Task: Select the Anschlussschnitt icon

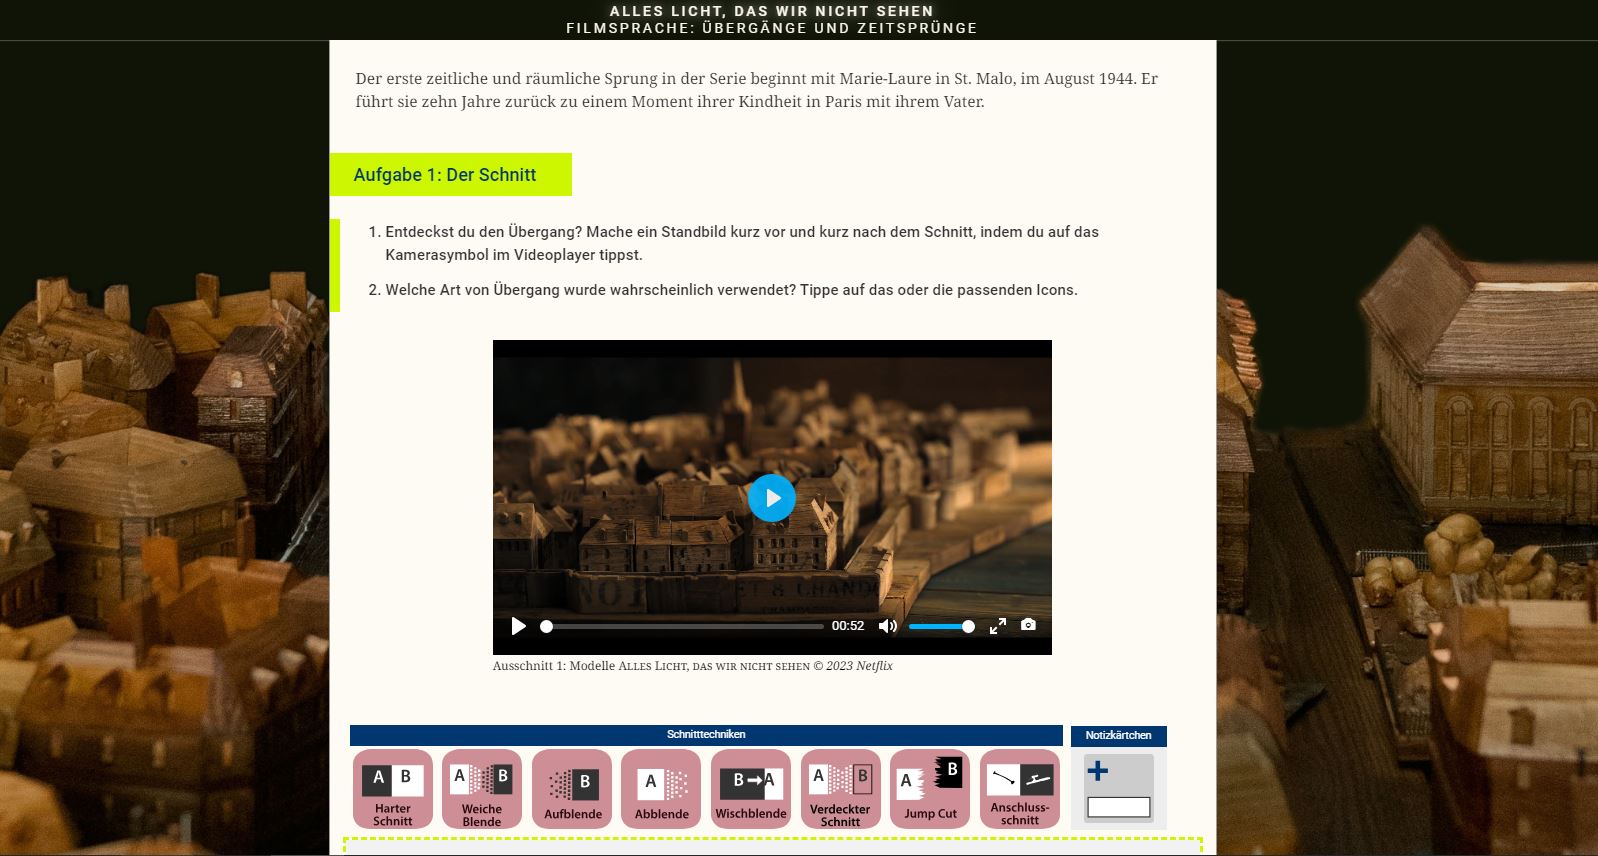Action: (x=1020, y=789)
